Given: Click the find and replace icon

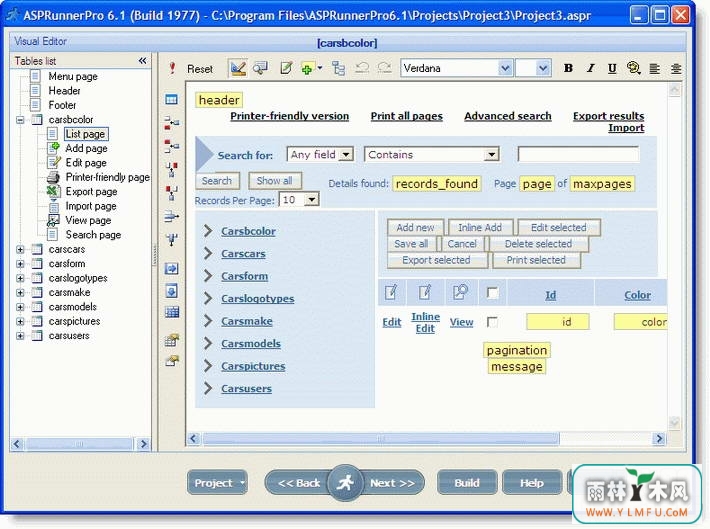Looking at the screenshot, I should [633, 68].
